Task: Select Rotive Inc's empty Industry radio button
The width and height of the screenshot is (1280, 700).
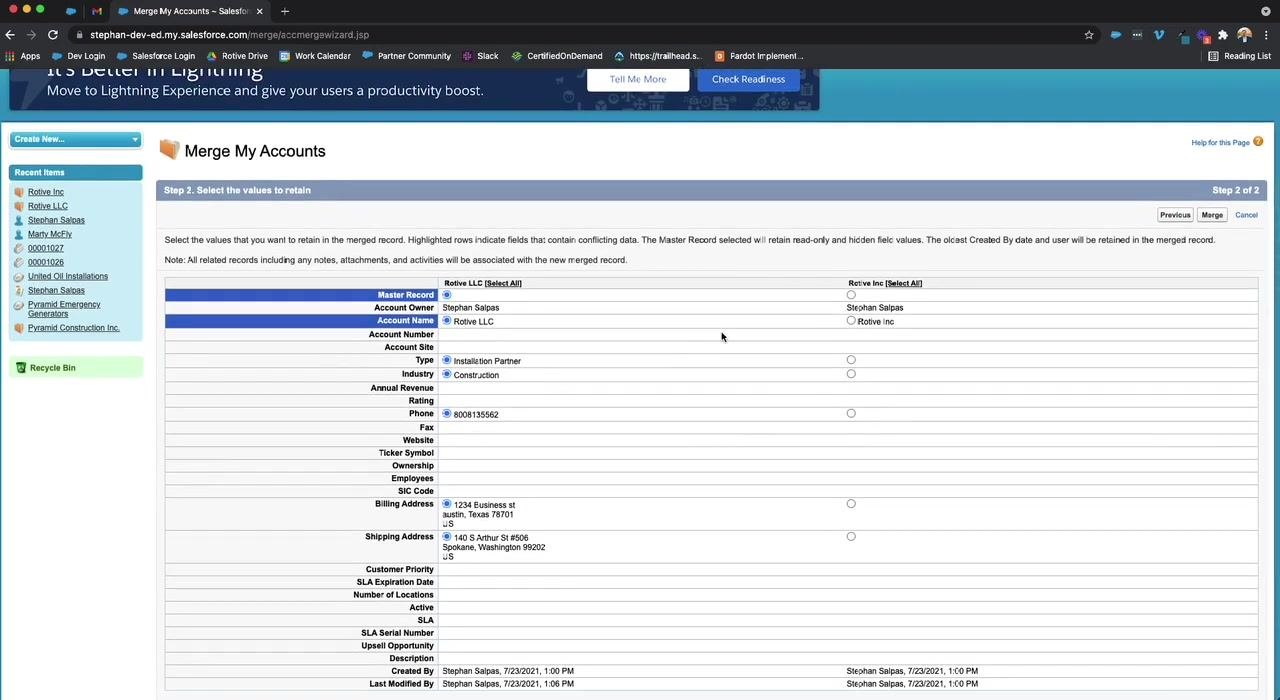Action: (851, 374)
